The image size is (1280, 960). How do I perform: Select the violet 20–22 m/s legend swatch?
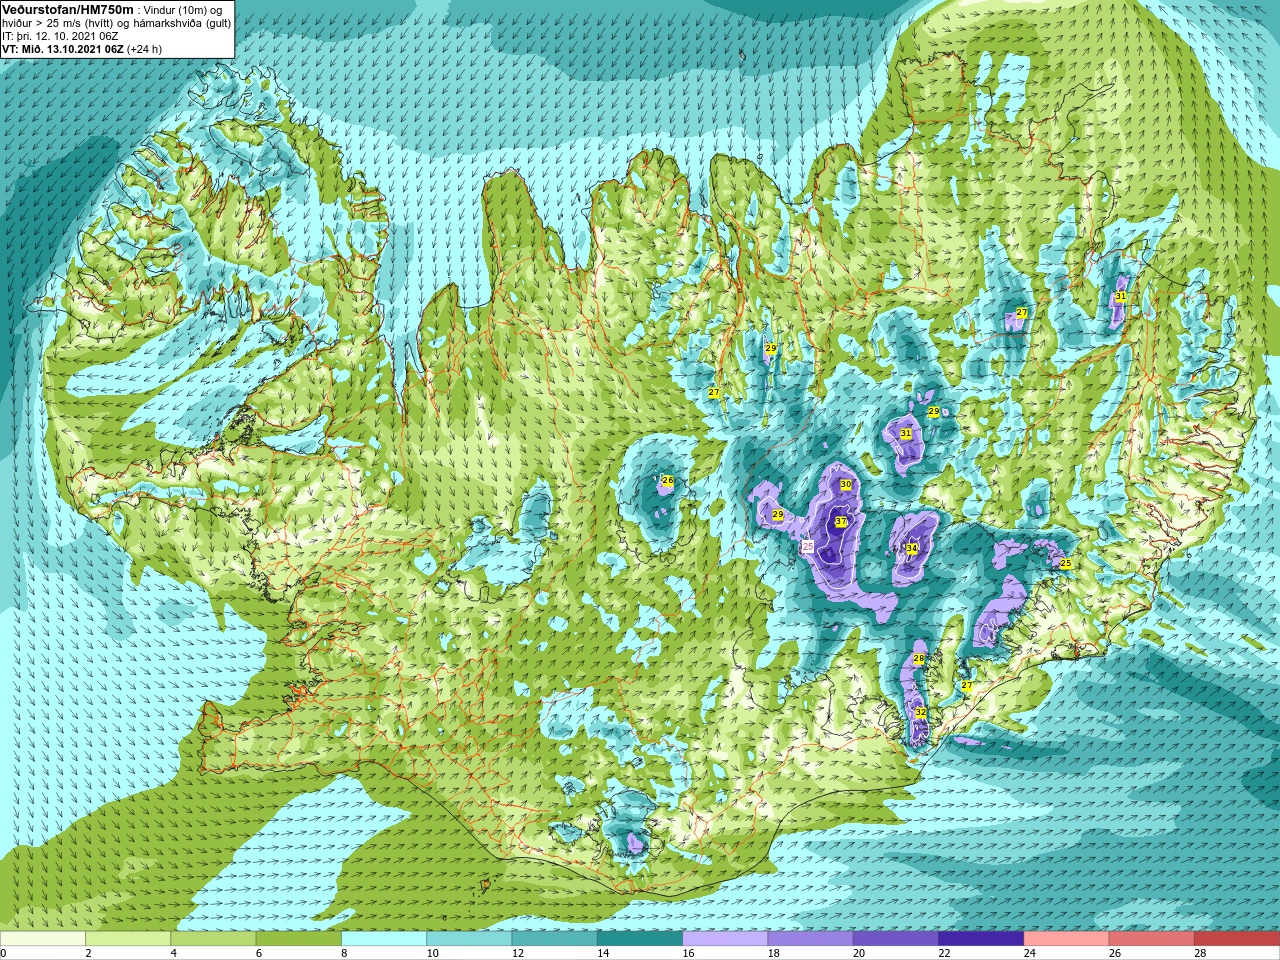[896, 939]
